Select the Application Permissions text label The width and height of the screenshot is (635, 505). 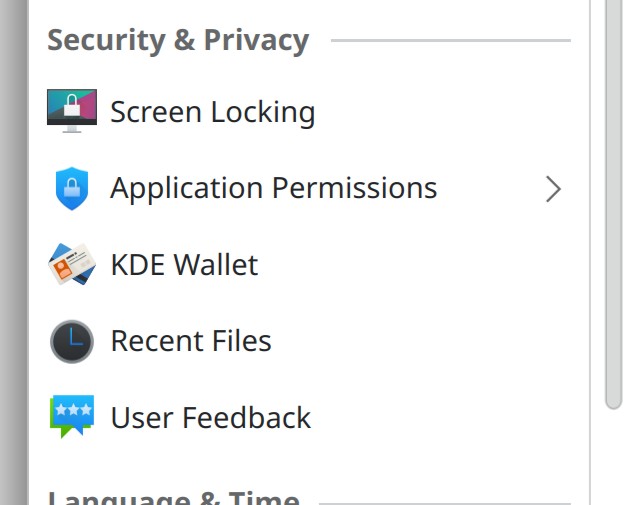[273, 188]
